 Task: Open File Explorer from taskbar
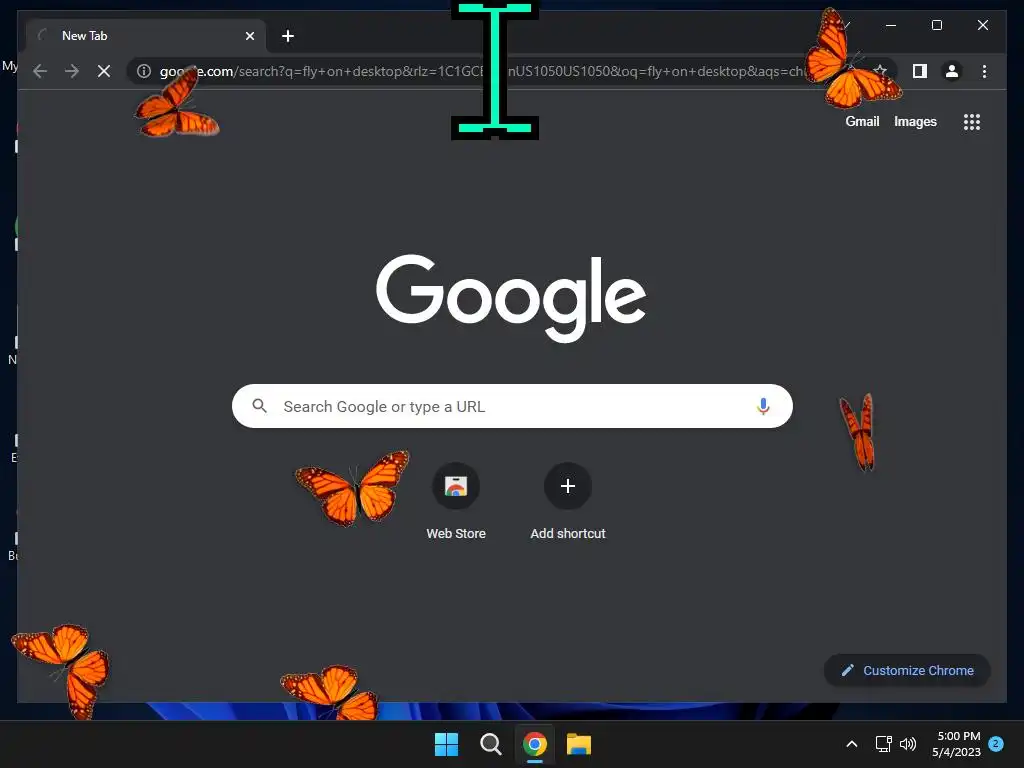pos(579,744)
